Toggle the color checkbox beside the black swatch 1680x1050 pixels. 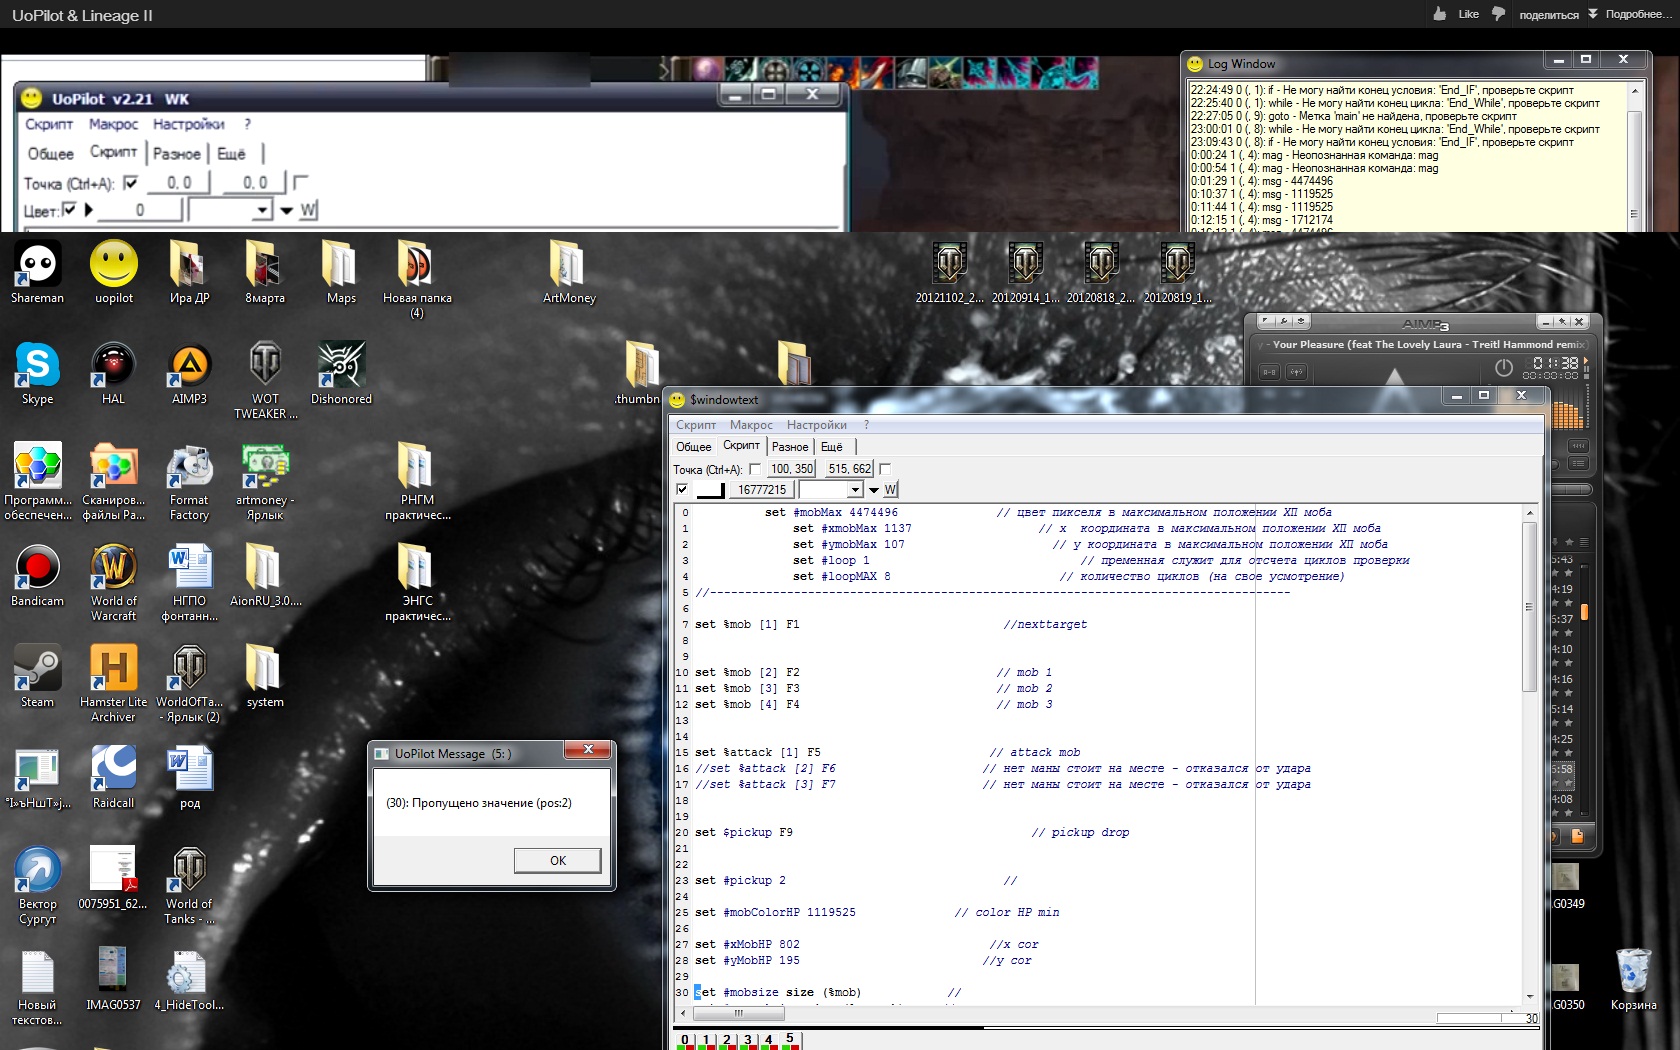tap(682, 490)
